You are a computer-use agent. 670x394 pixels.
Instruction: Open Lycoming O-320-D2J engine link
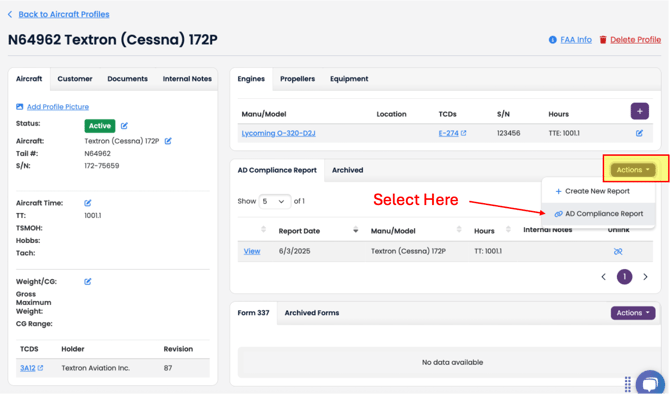(279, 133)
